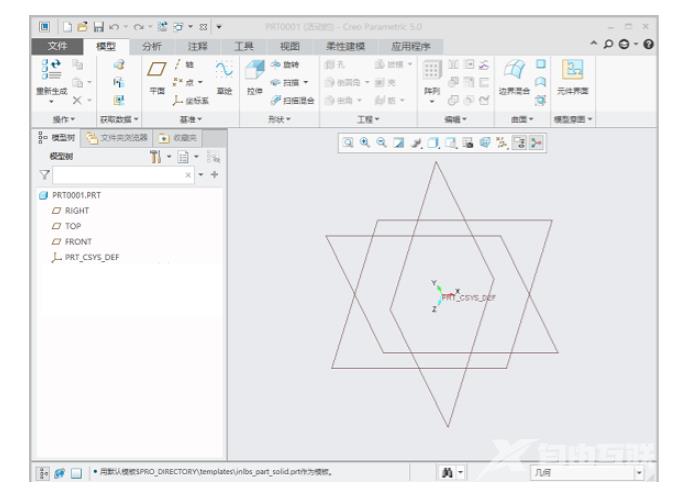Open the Favorites (收藏夹) tab
This screenshot has height=496, width=673.
coord(178,138)
